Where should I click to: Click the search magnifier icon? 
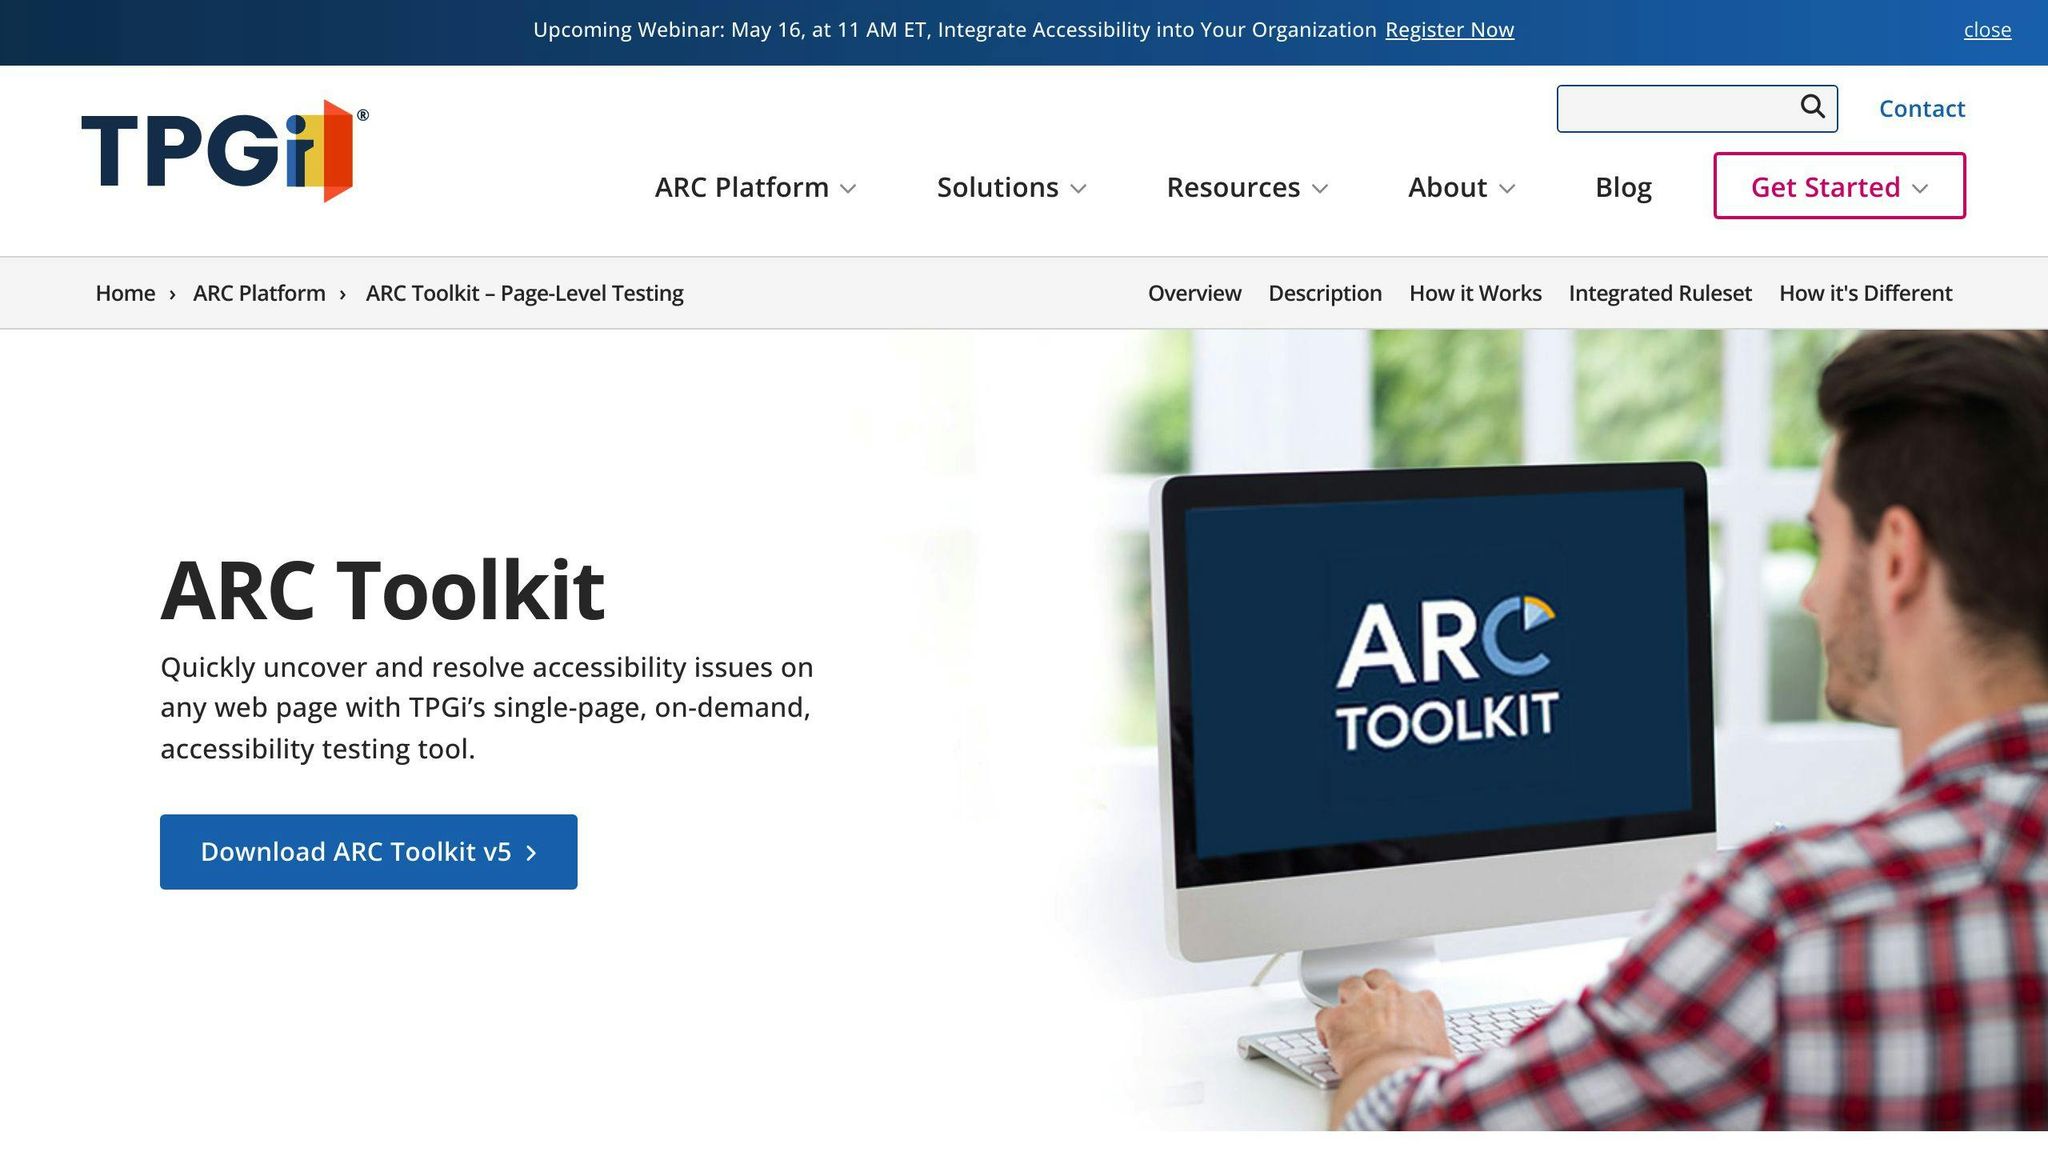tap(1812, 107)
